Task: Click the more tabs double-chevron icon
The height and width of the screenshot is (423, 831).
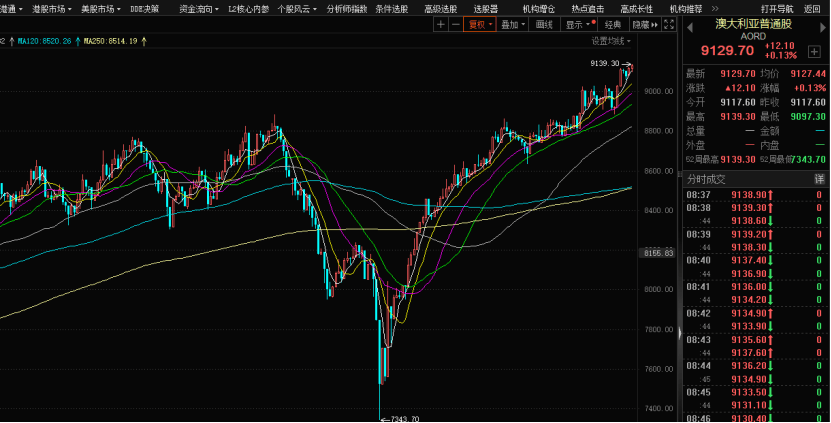Action: [717, 8]
